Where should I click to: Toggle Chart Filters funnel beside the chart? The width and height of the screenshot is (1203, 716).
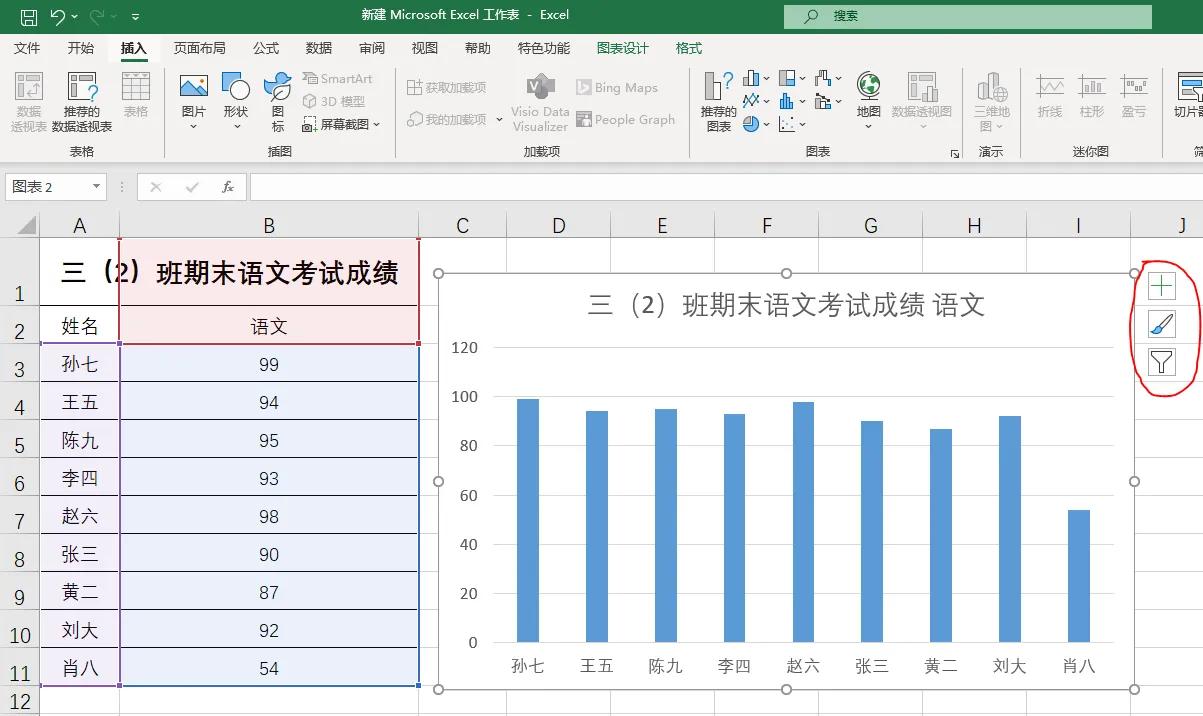pyautogui.click(x=1161, y=361)
